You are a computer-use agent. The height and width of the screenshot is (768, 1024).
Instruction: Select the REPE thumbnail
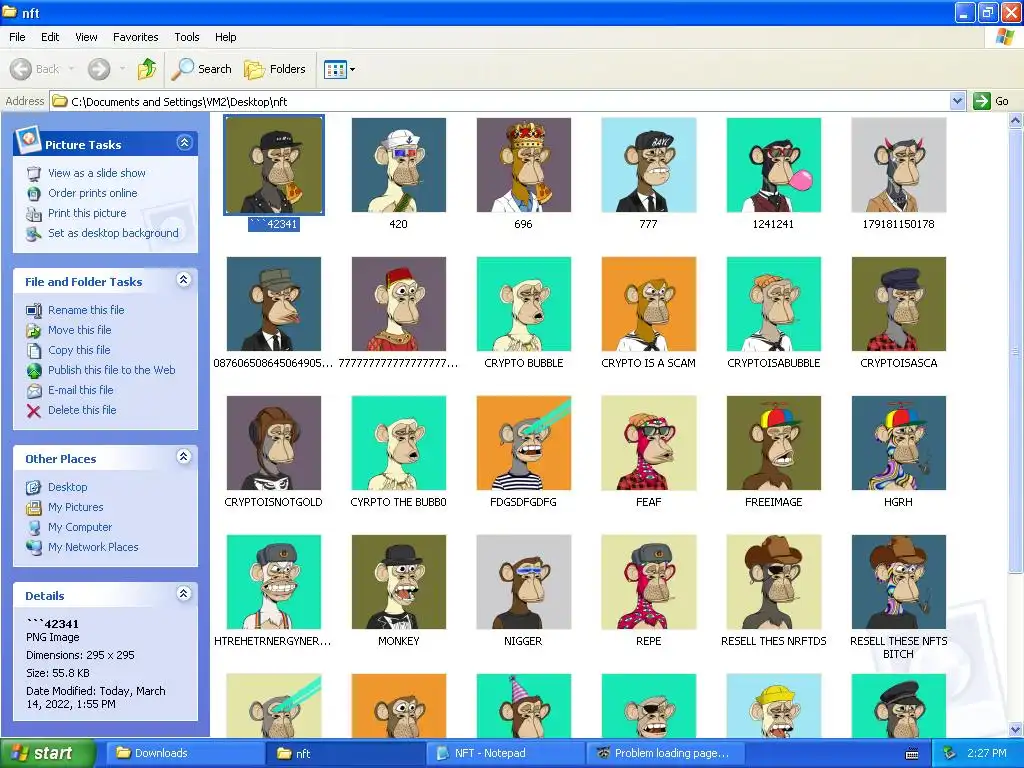coord(648,582)
